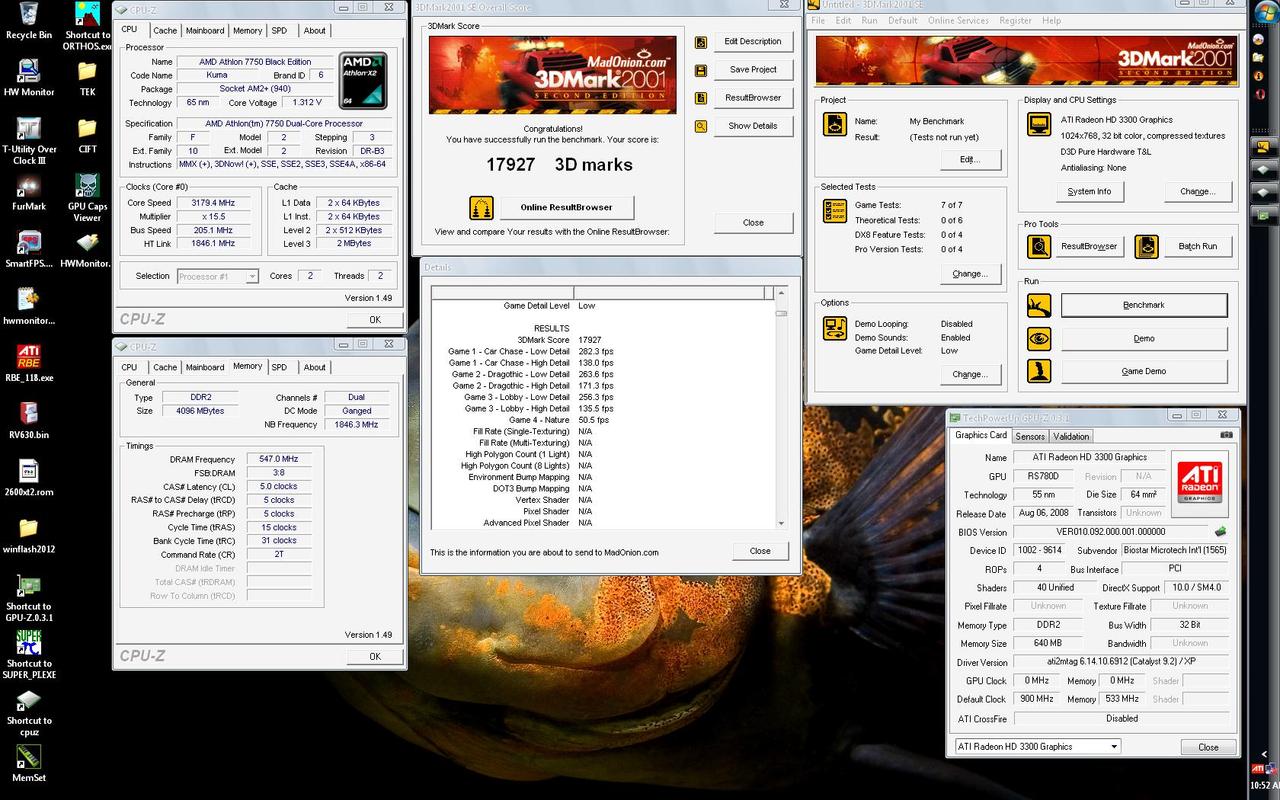Click the Edit... button in Project section

pyautogui.click(x=969, y=159)
